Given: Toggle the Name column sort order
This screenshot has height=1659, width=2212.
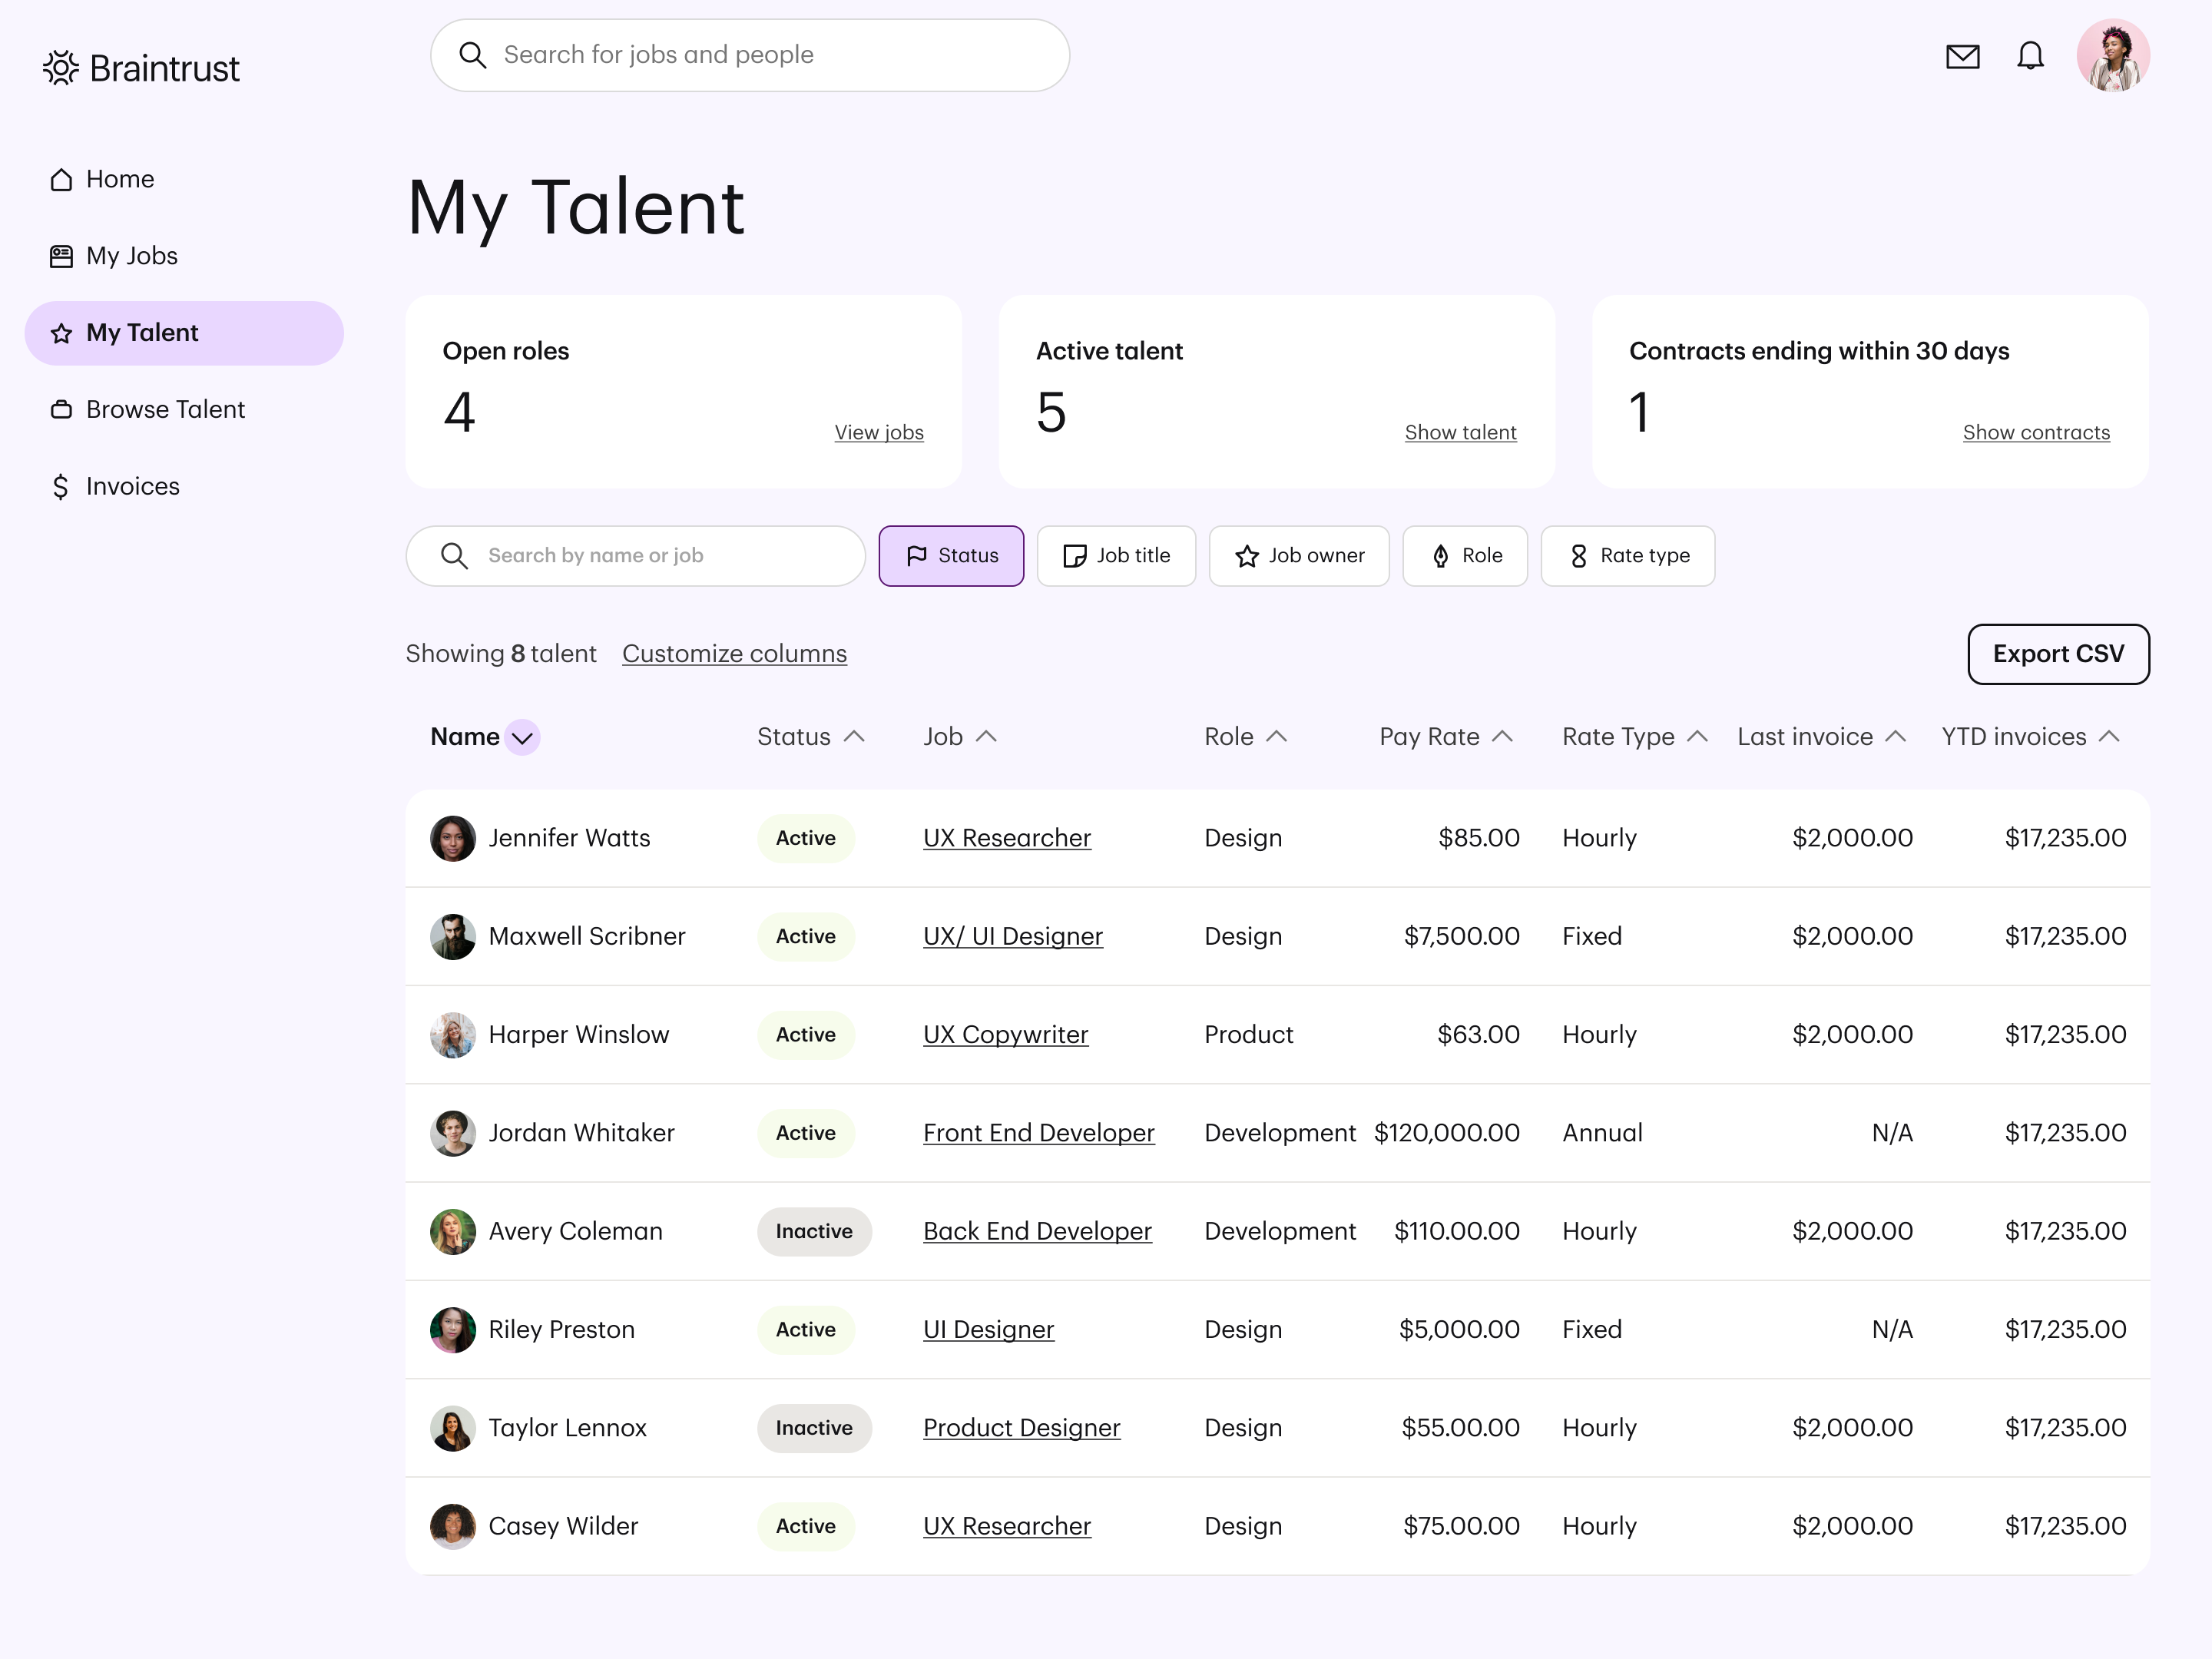Looking at the screenshot, I should [522, 735].
